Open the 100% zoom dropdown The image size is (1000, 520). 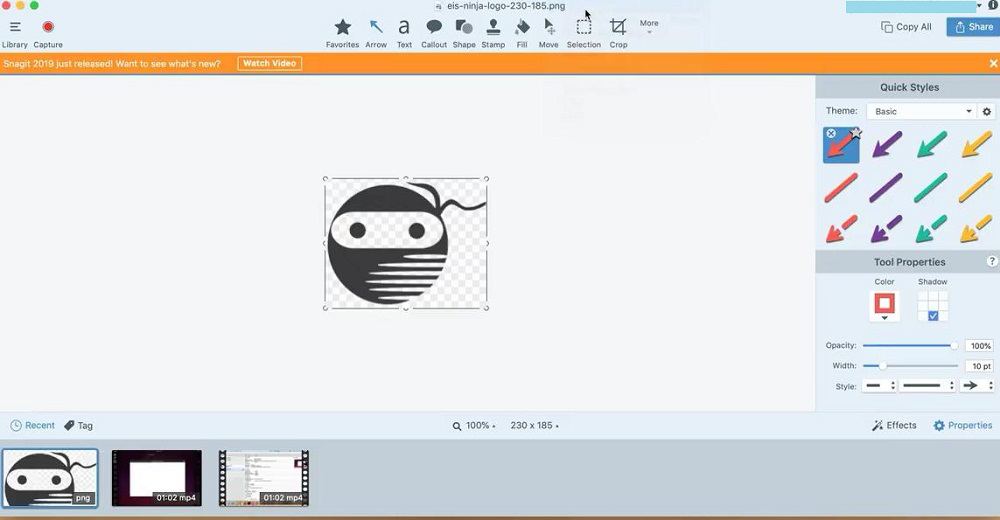tap(474, 426)
